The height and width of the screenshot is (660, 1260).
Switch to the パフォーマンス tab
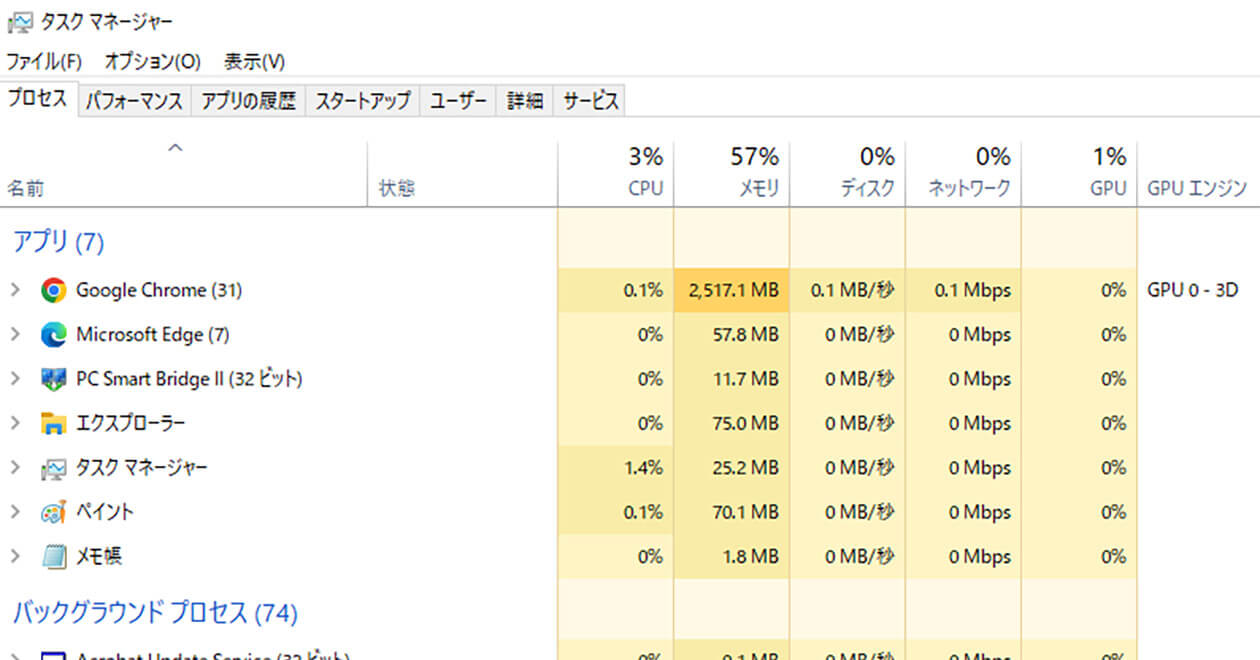[134, 101]
